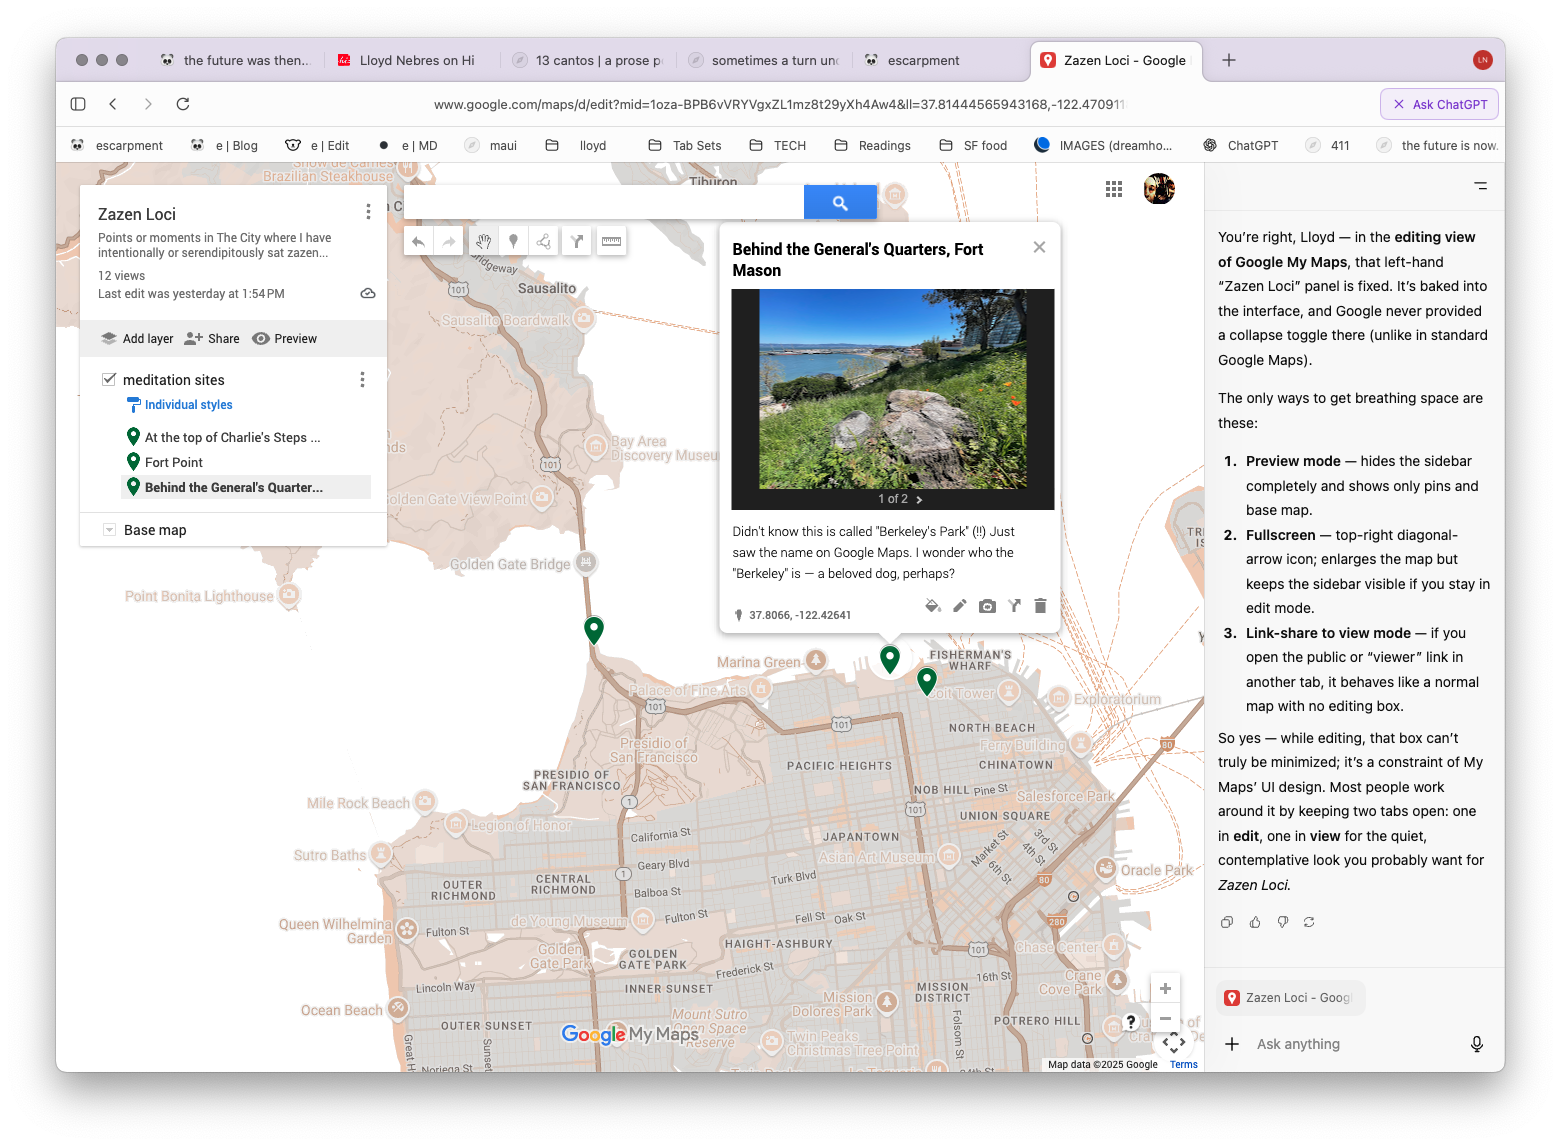
Task: Open the paint bucket style picker
Action: tap(933, 606)
